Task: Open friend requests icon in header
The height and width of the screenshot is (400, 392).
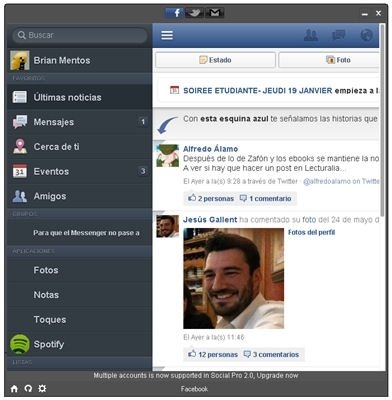Action: point(311,35)
